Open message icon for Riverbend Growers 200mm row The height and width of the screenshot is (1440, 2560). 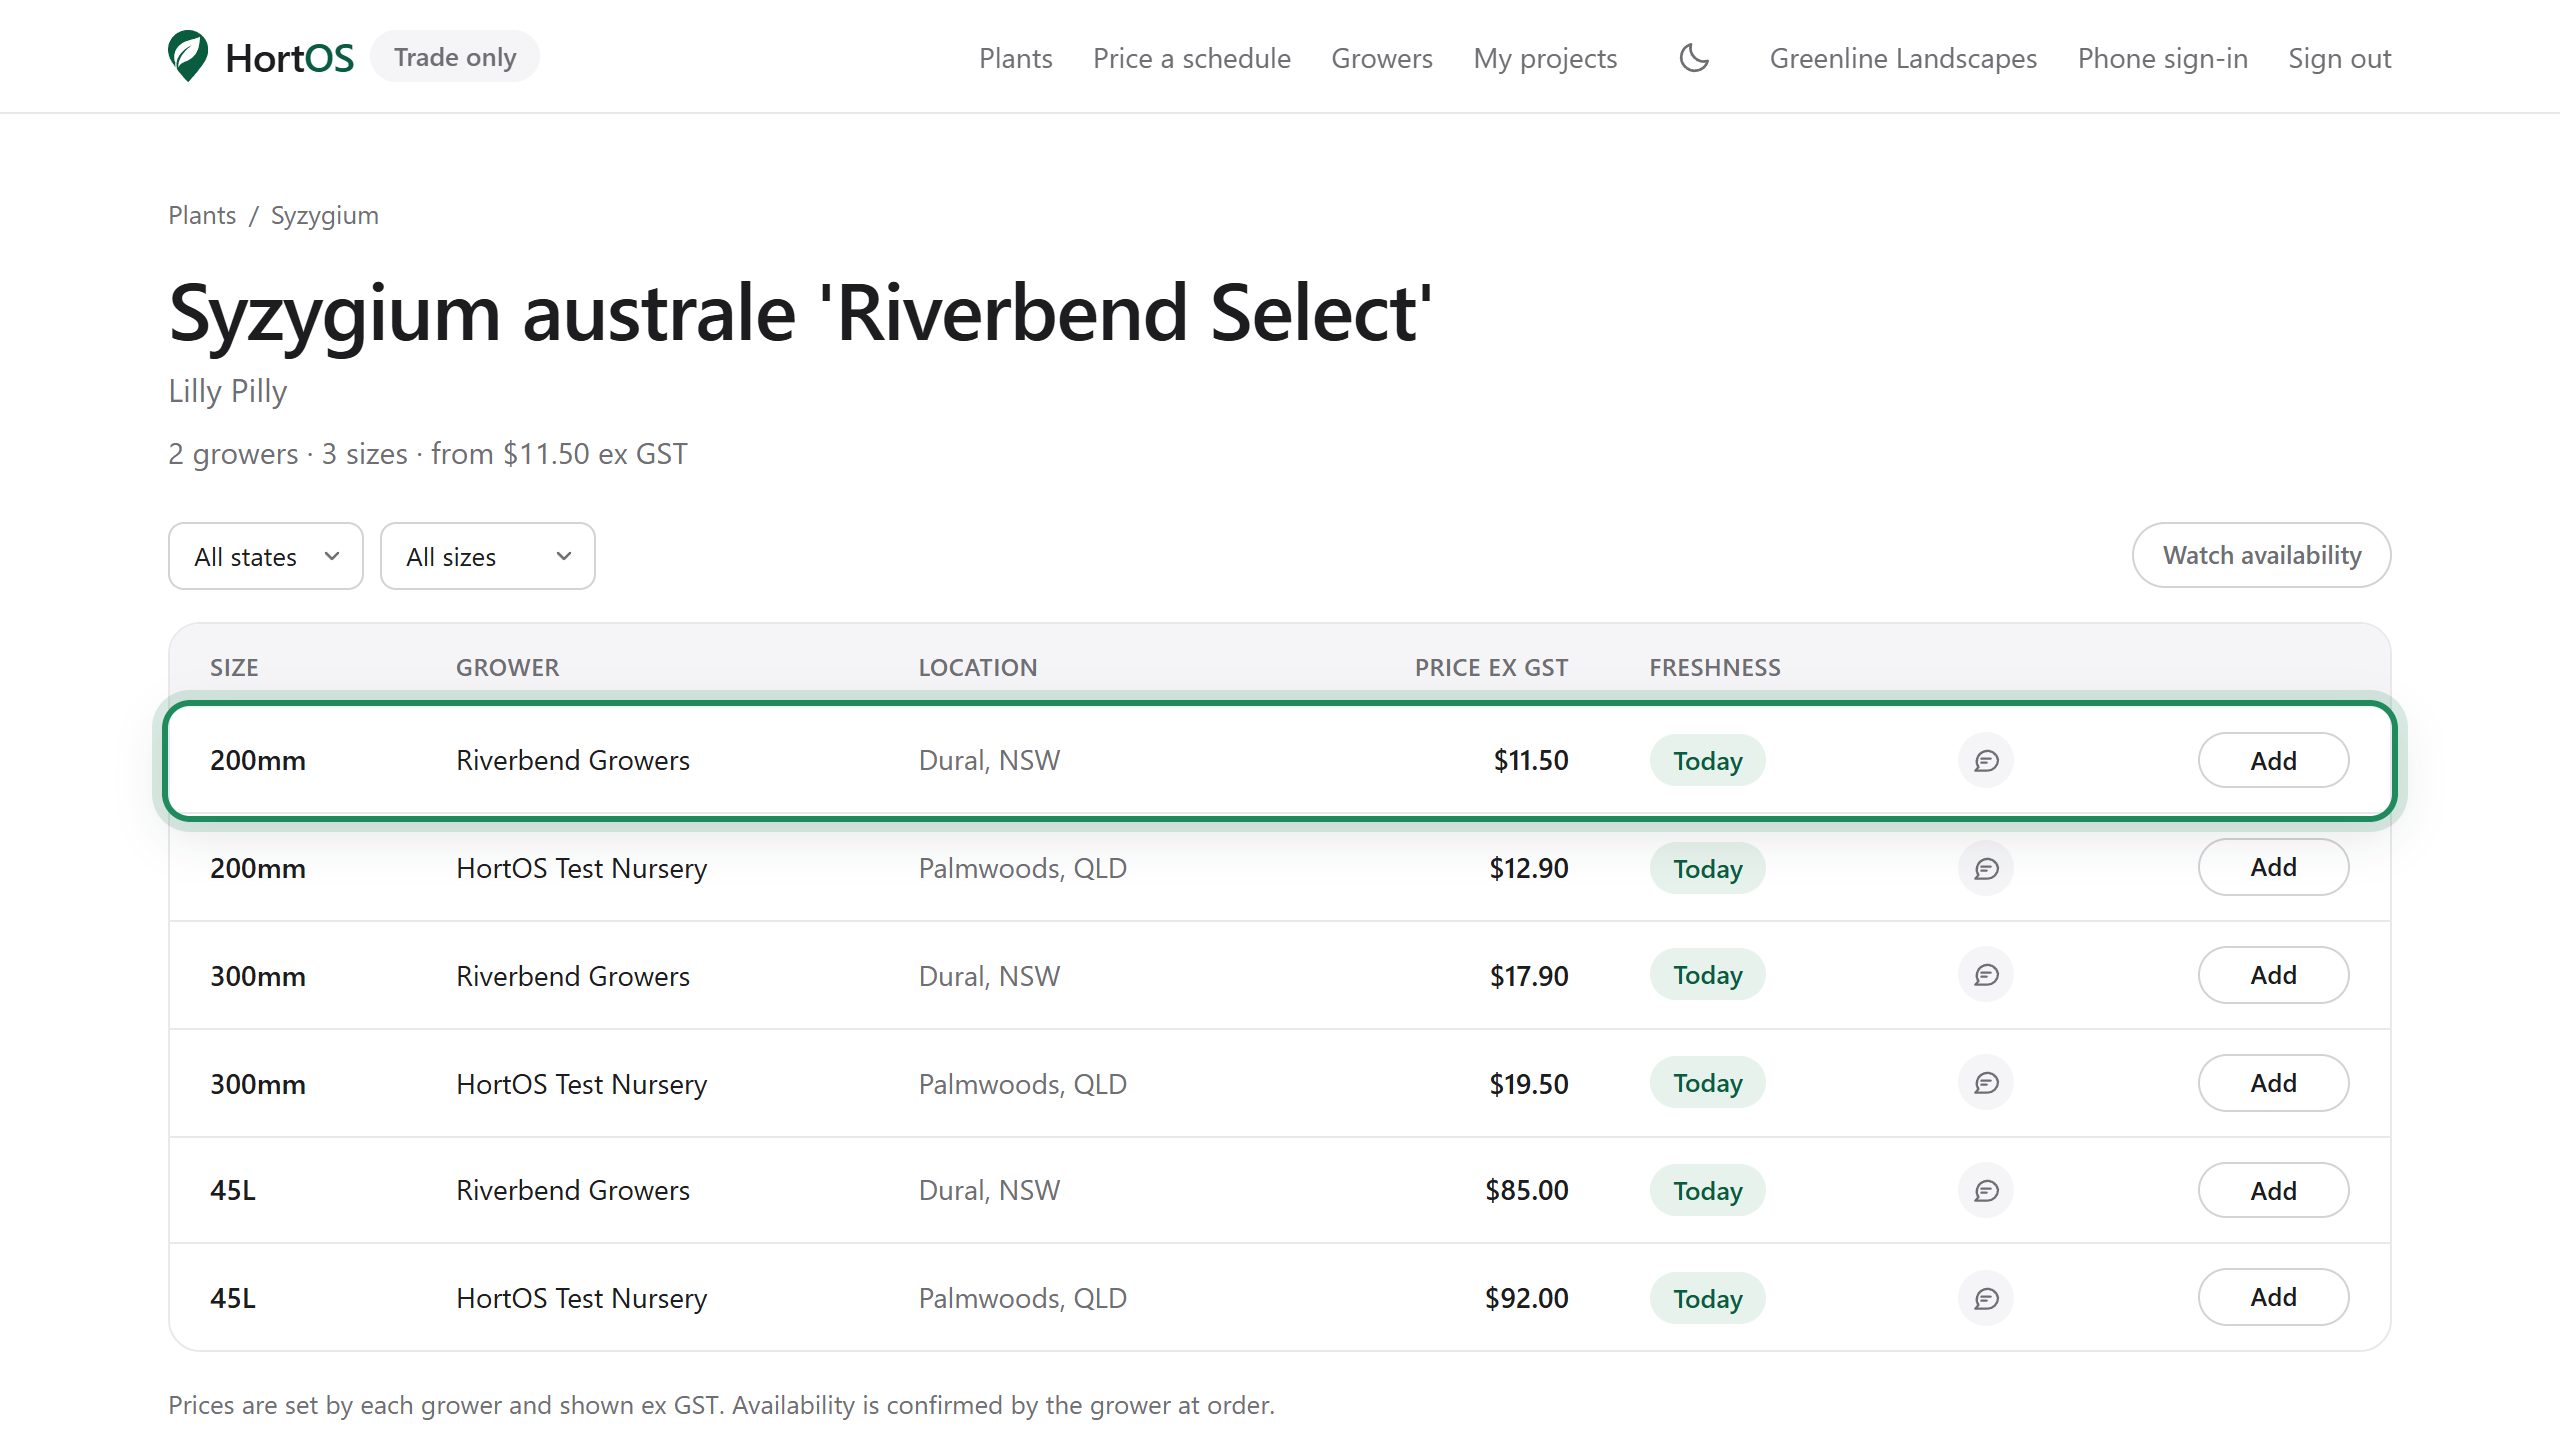tap(1986, 761)
